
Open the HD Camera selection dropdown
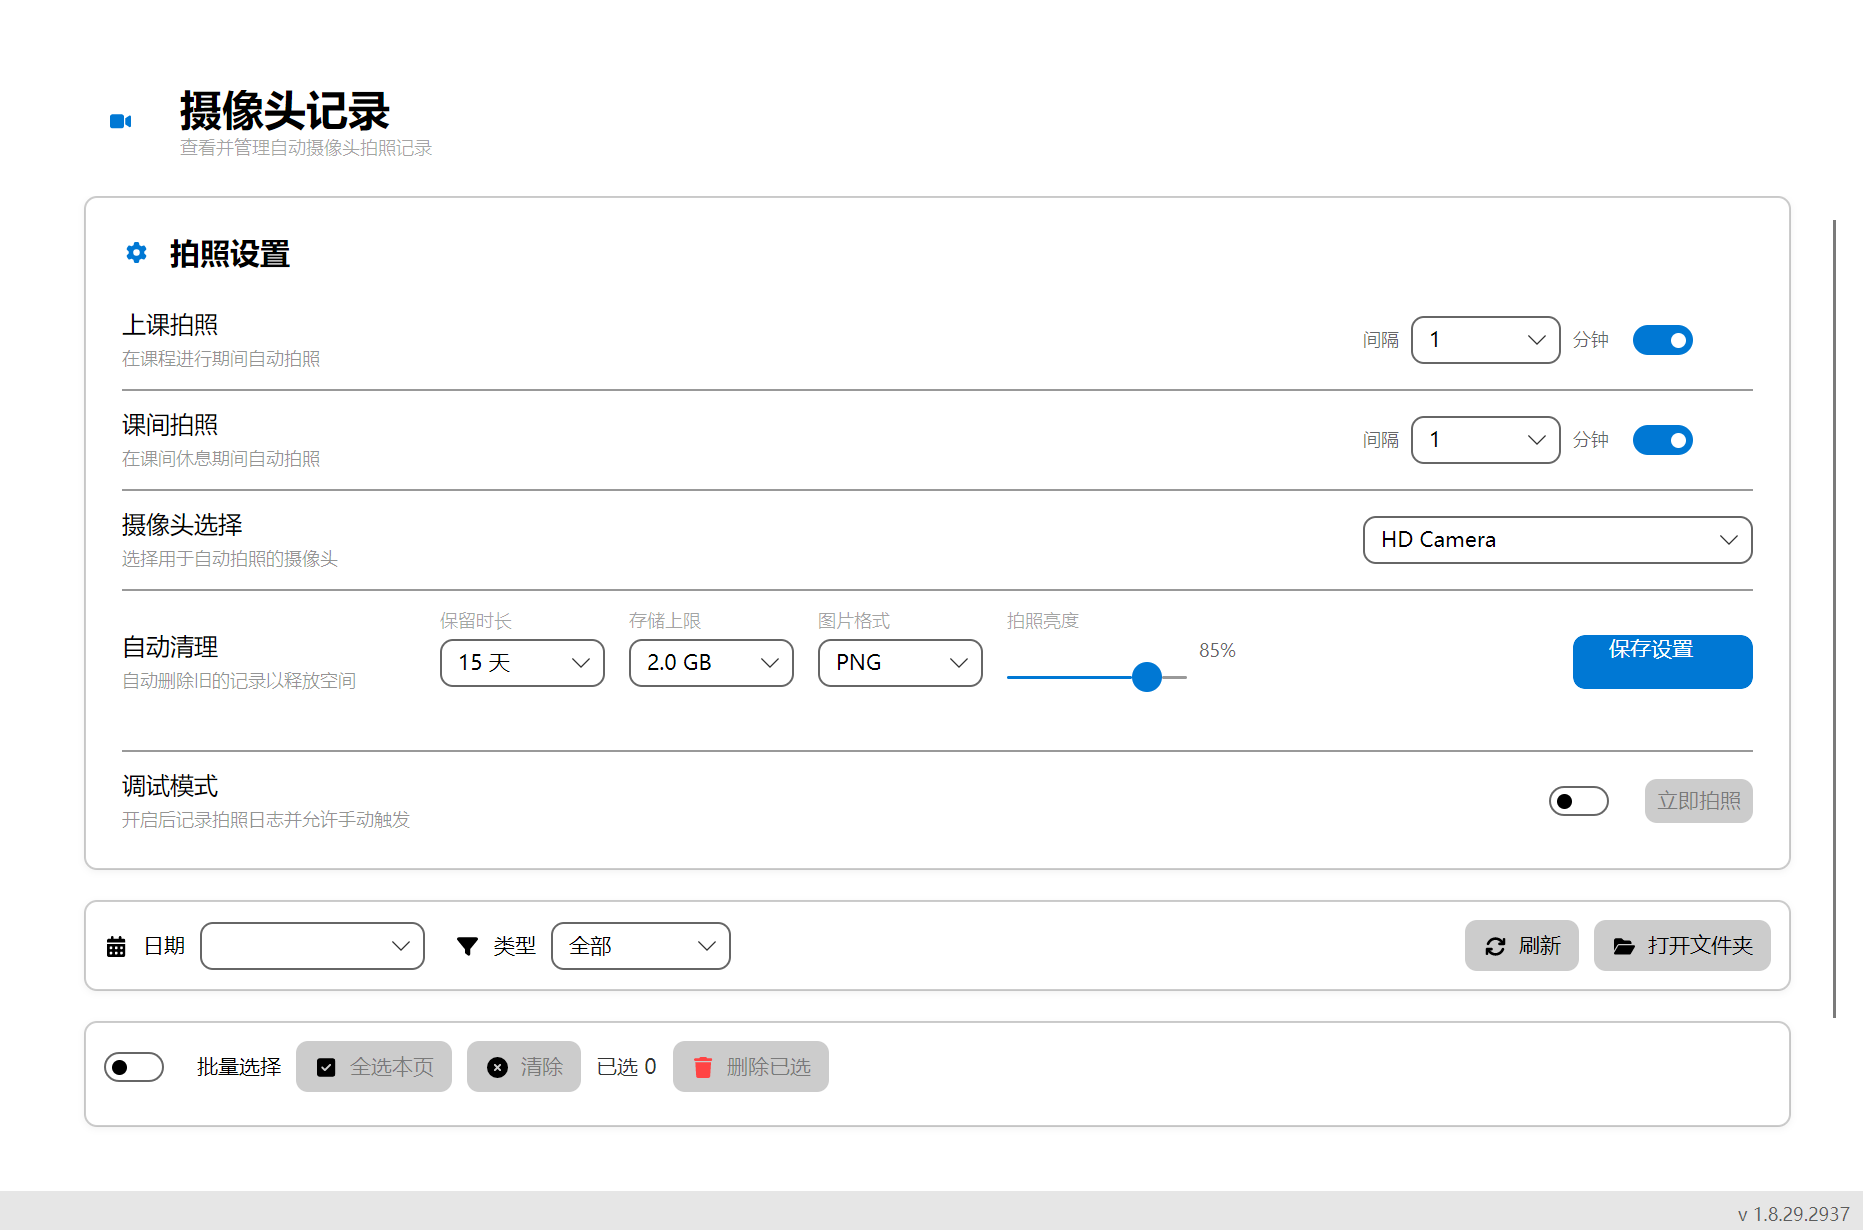tap(1556, 540)
